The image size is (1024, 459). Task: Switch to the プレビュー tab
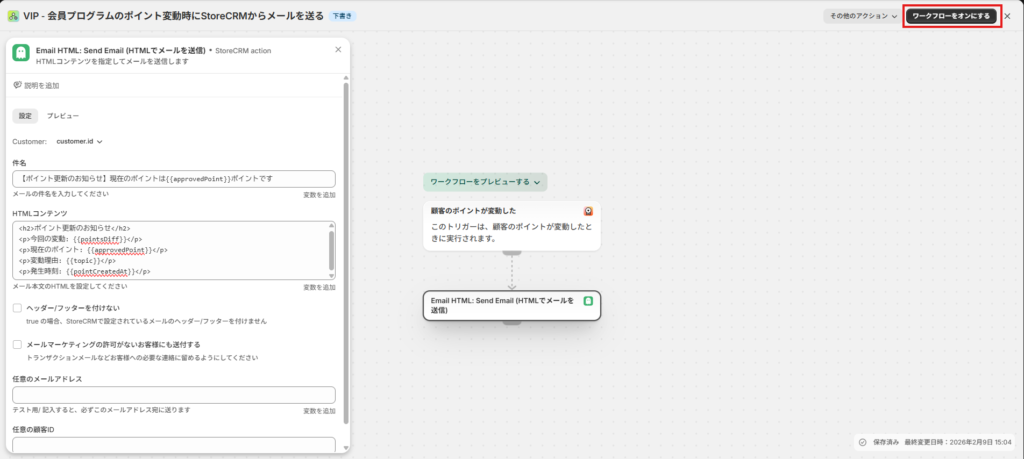coord(63,116)
